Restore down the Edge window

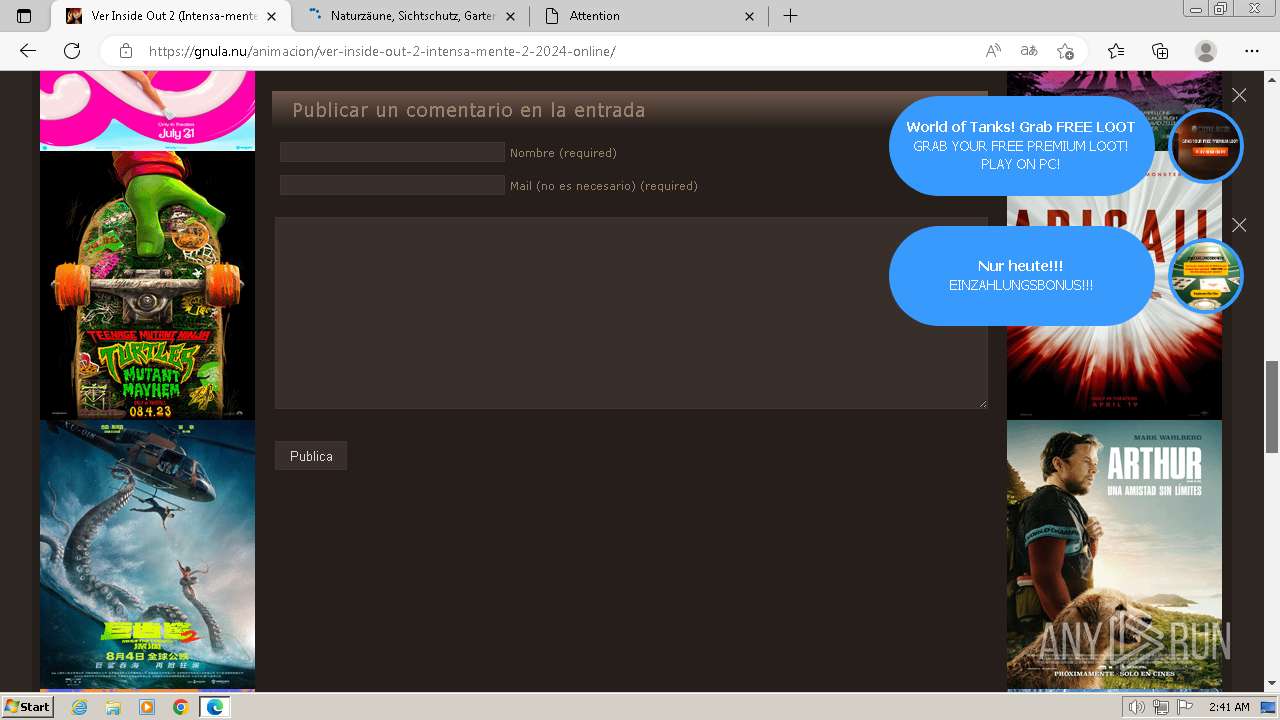click(x=1220, y=9)
